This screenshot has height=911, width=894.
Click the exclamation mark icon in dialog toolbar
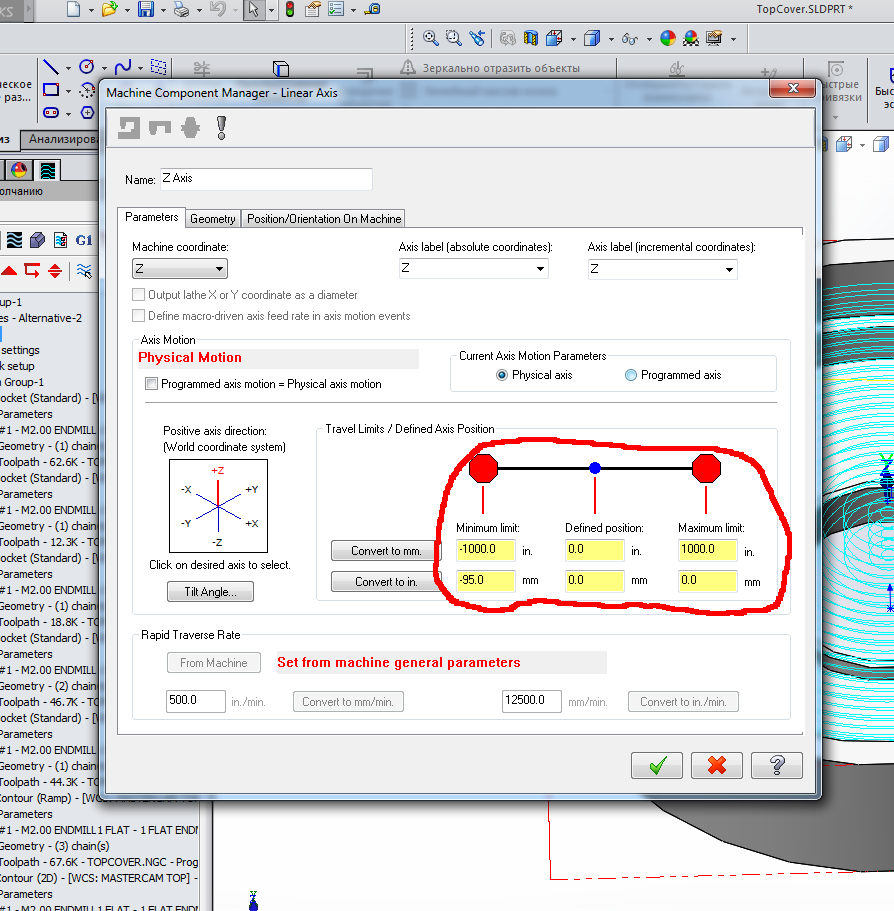pos(221,127)
